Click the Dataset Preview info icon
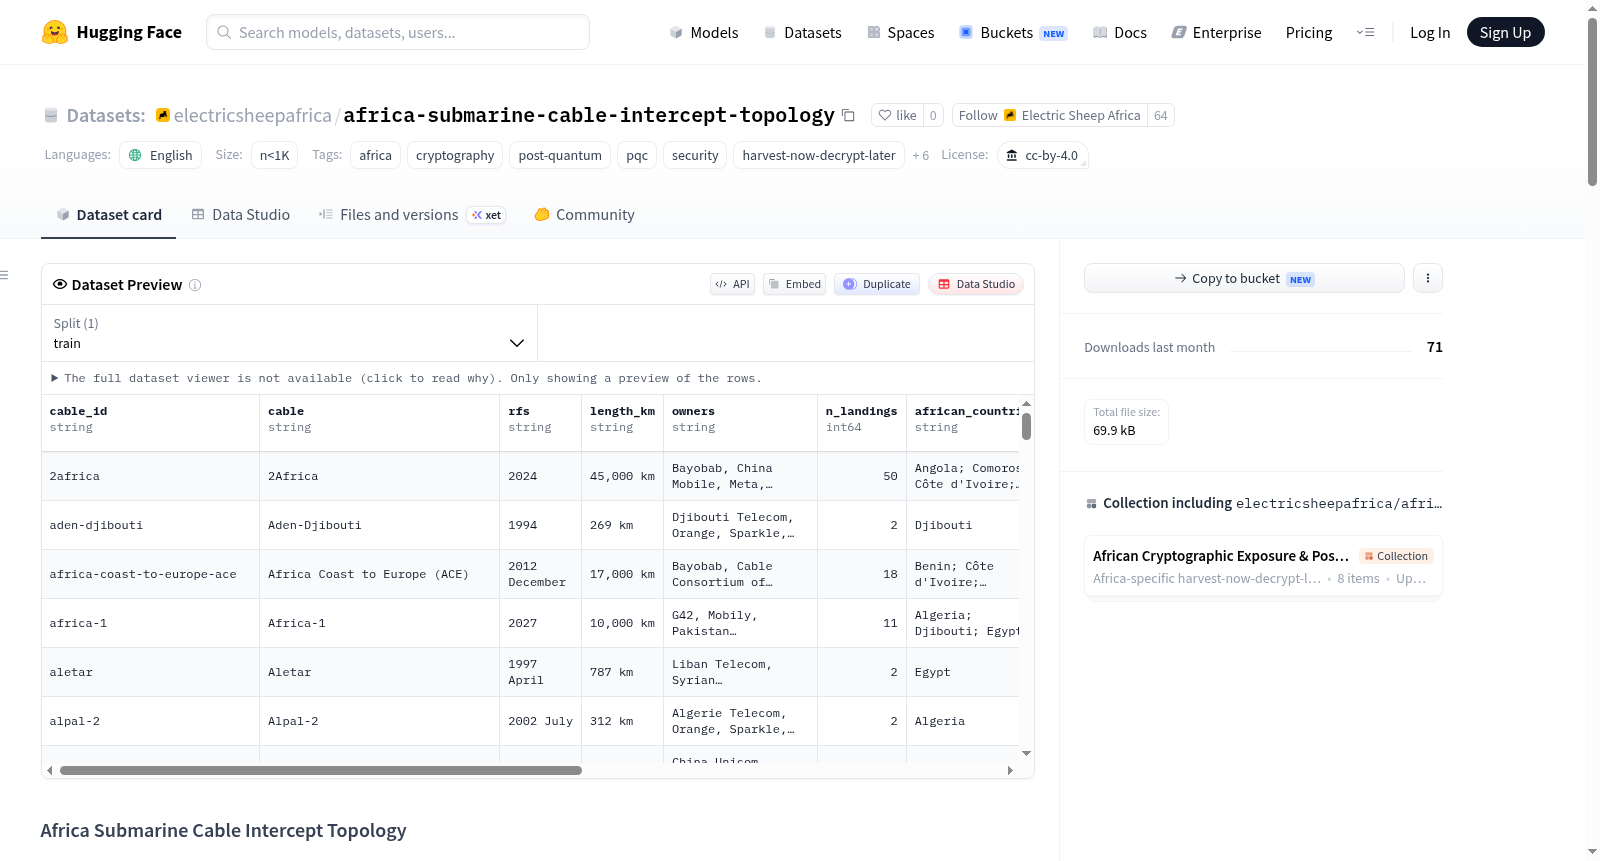 195,285
